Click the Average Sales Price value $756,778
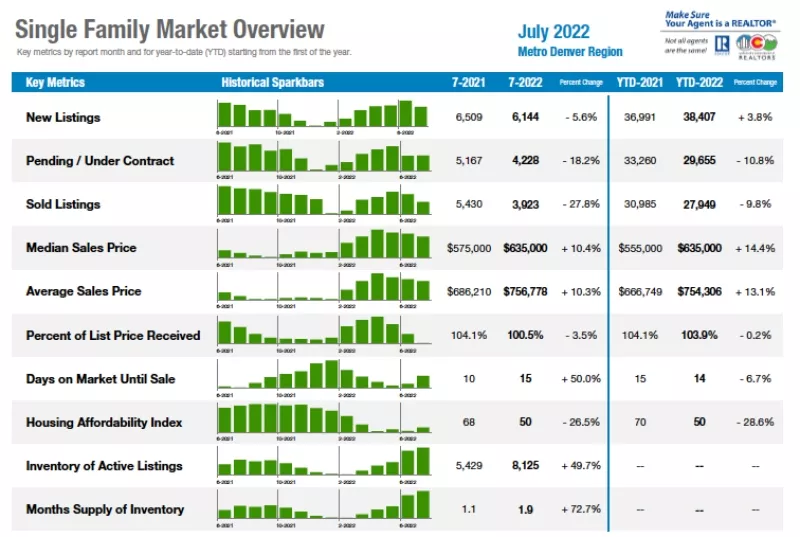This screenshot has width=800, height=537. coord(525,292)
